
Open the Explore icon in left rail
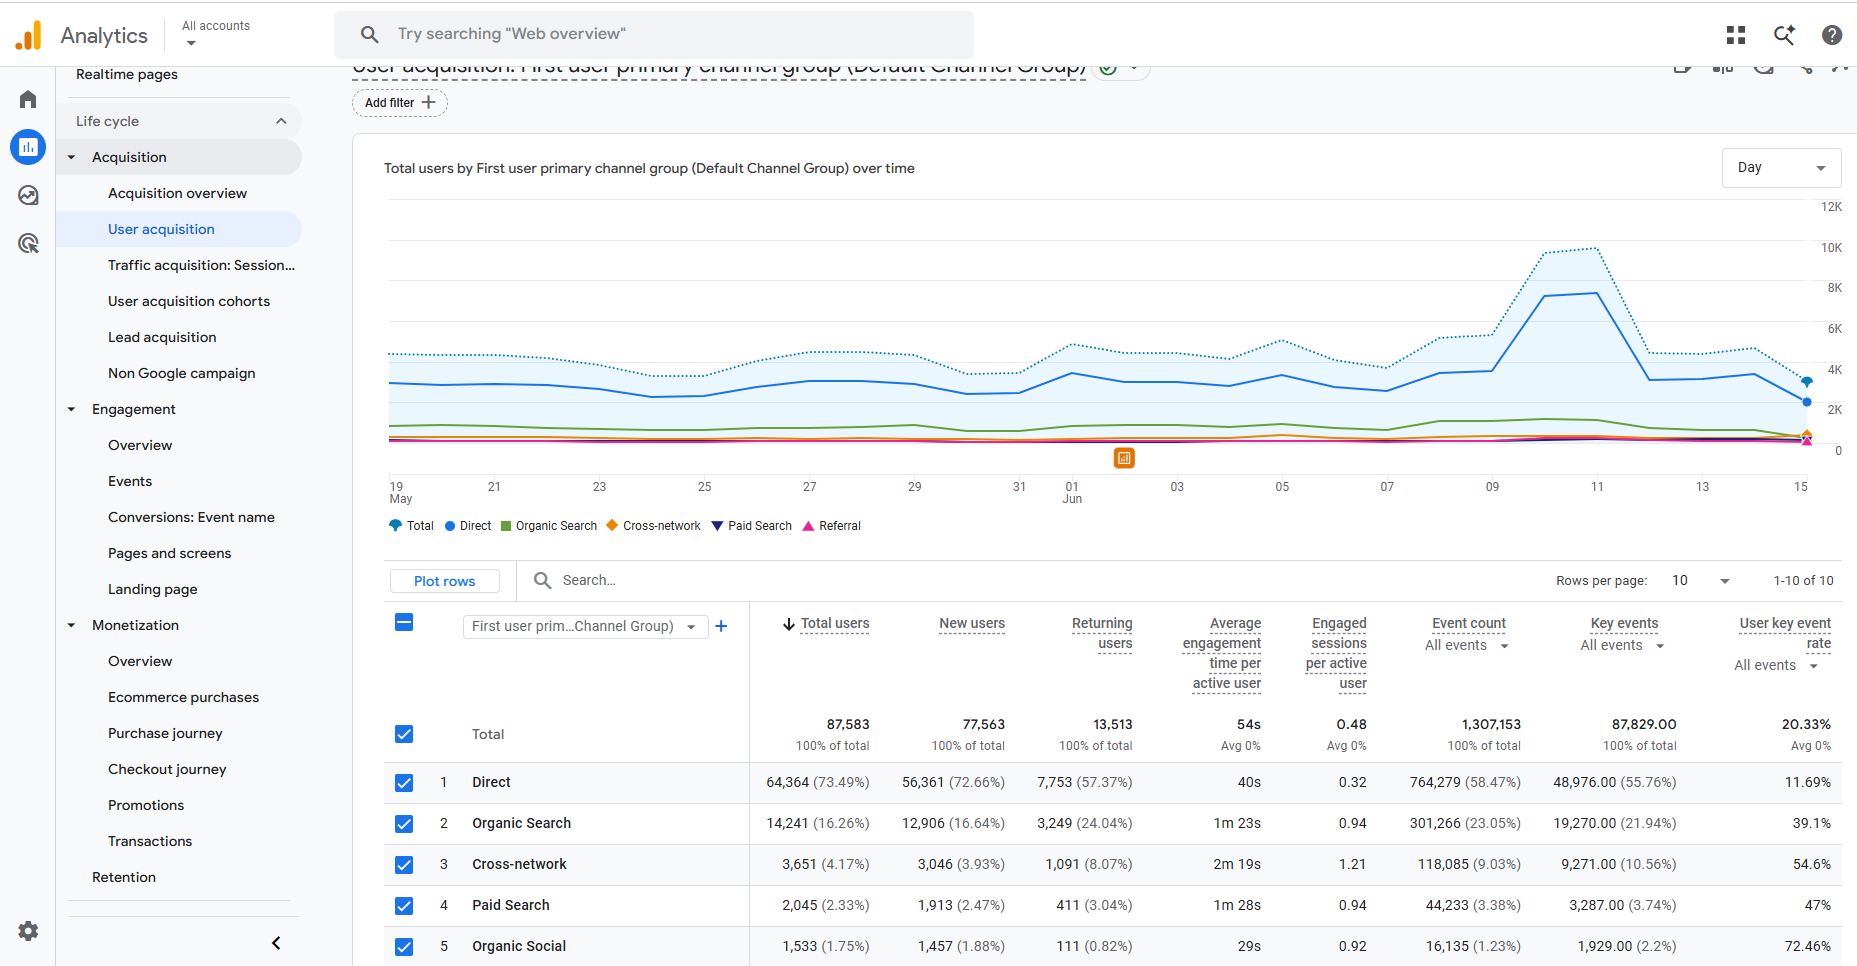[28, 195]
